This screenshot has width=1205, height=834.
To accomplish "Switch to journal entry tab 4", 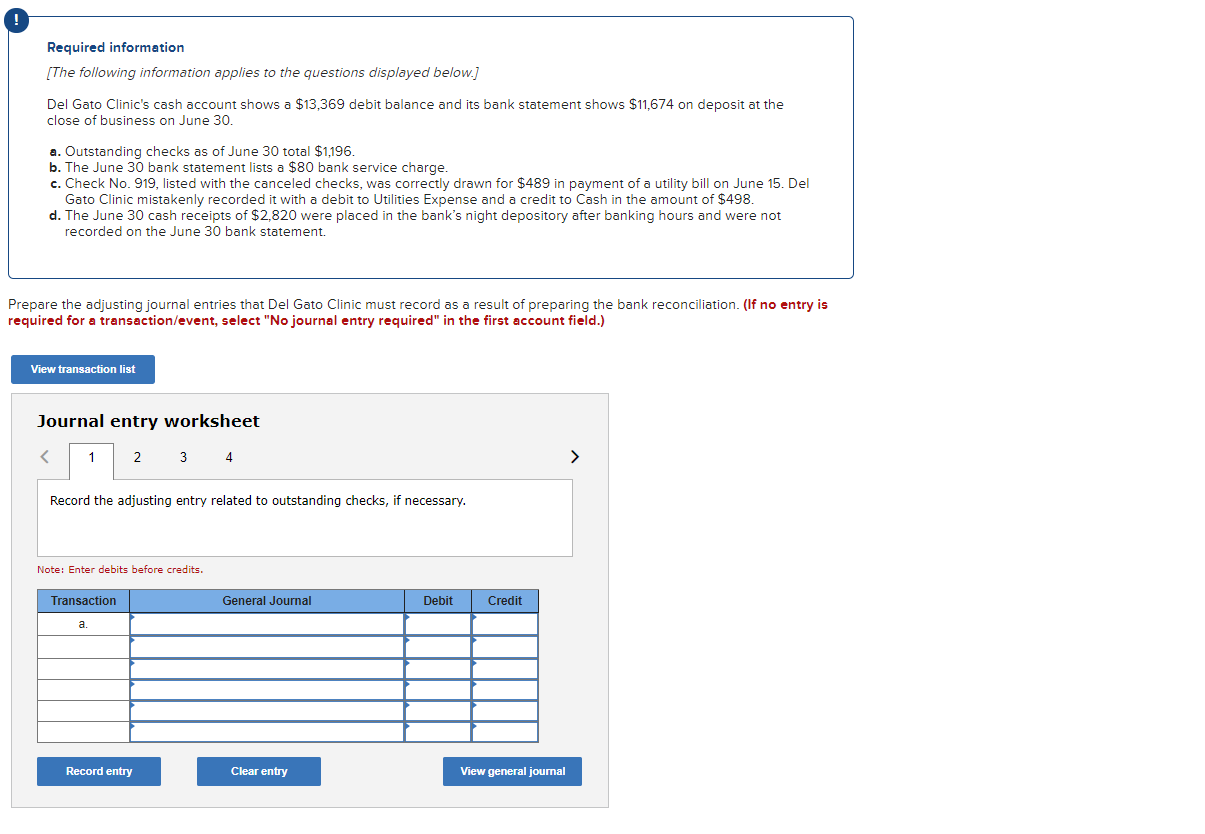I will [229, 458].
